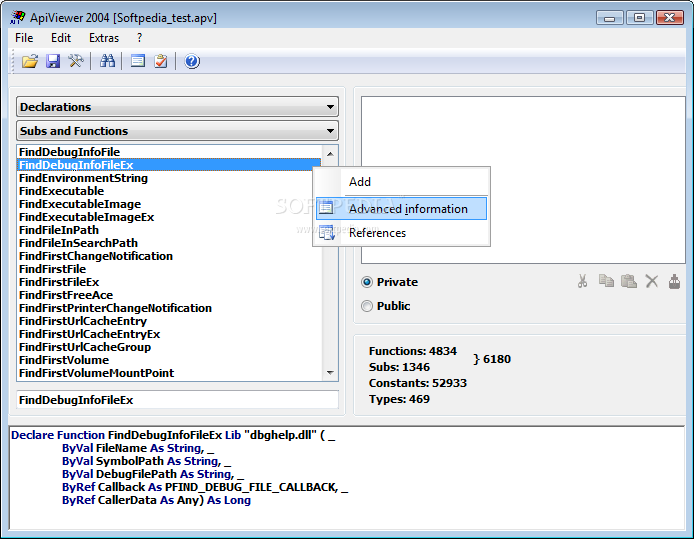Select the Public radio button
Screen dimensions: 694x539
click(x=367, y=306)
